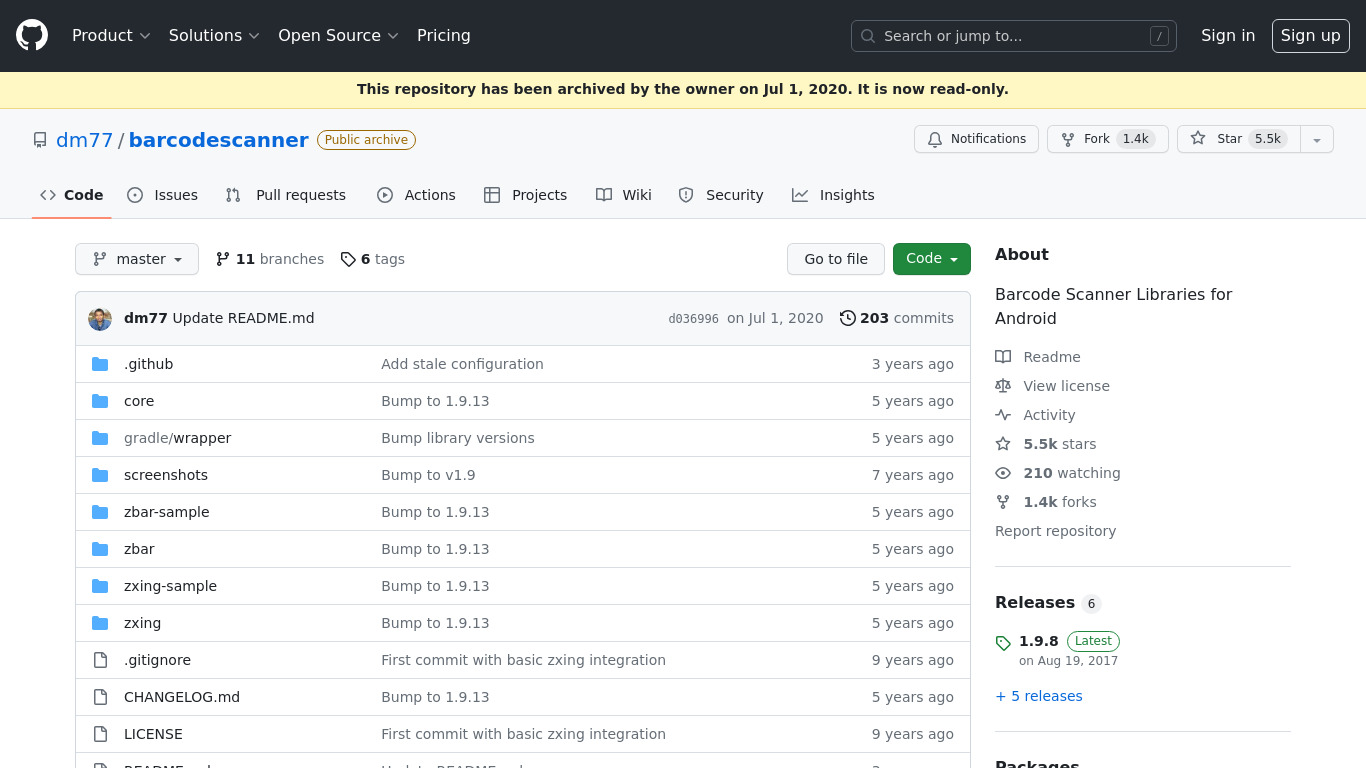Click the repository icon beside dm77

click(x=40, y=140)
